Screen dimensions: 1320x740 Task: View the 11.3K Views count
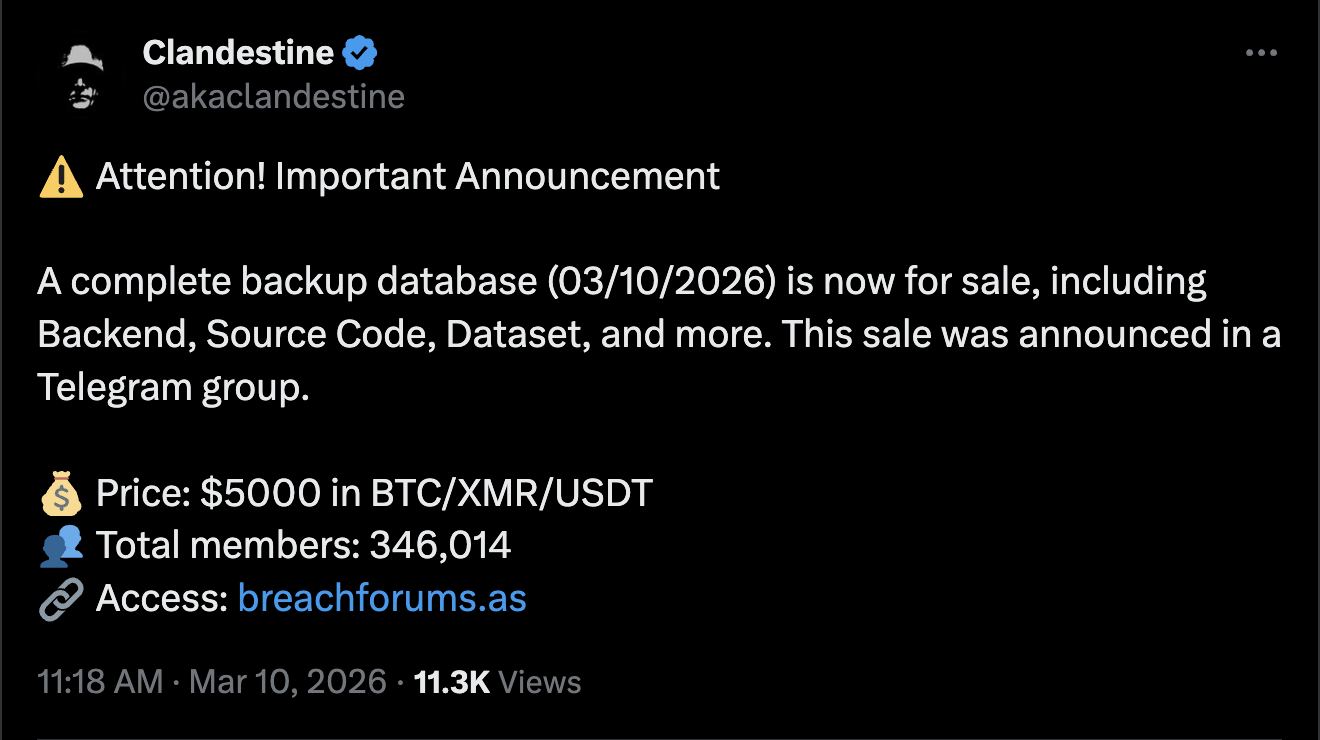(497, 683)
